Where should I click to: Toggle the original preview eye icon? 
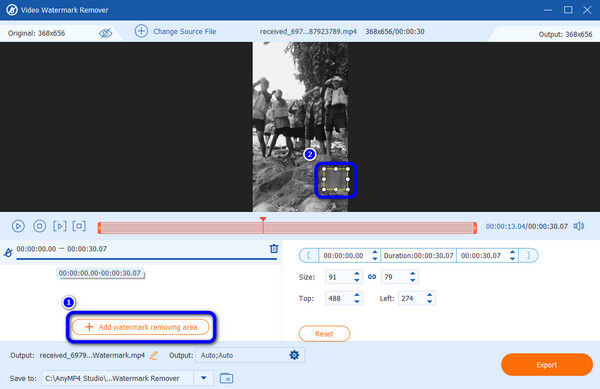(x=105, y=33)
